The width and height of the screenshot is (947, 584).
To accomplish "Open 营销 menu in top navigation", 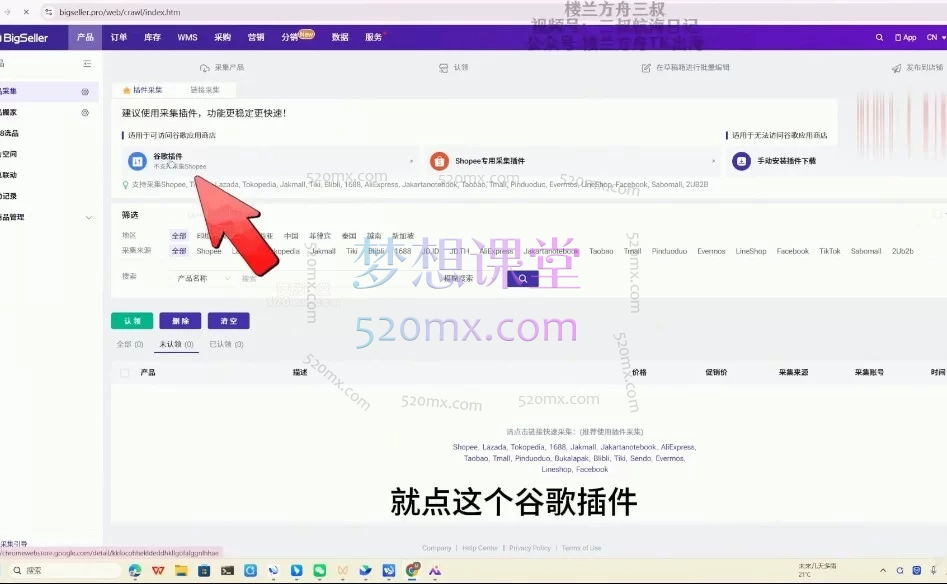I will 256,37.
